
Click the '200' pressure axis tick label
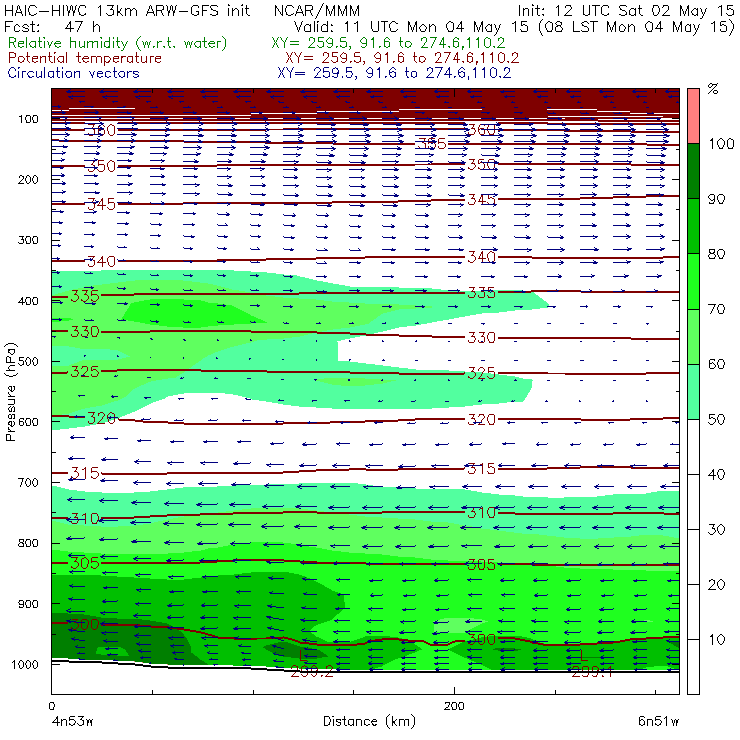pos(28,179)
